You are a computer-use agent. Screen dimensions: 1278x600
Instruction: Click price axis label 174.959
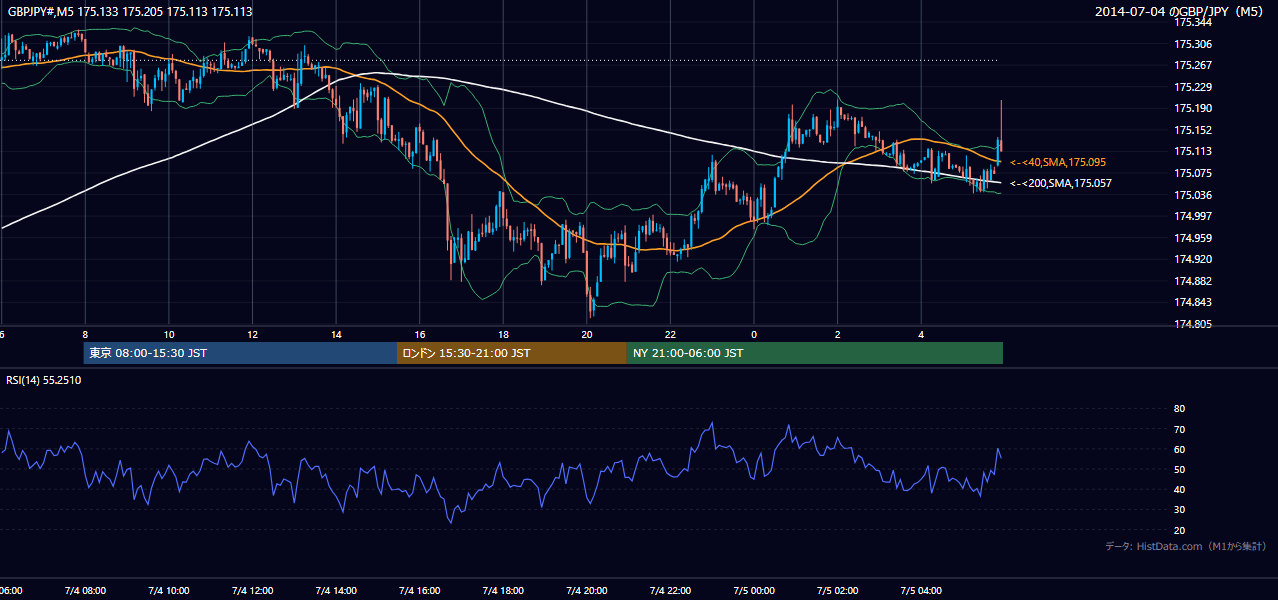(1193, 238)
